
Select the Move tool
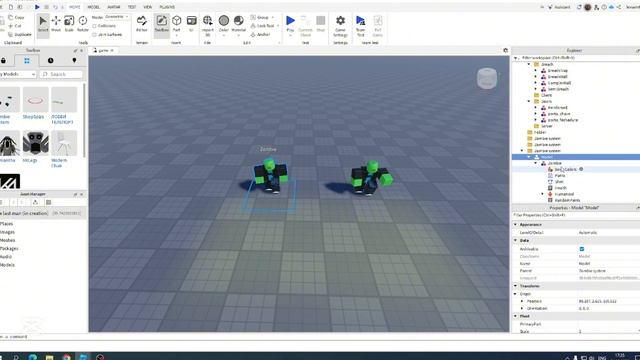click(x=56, y=24)
